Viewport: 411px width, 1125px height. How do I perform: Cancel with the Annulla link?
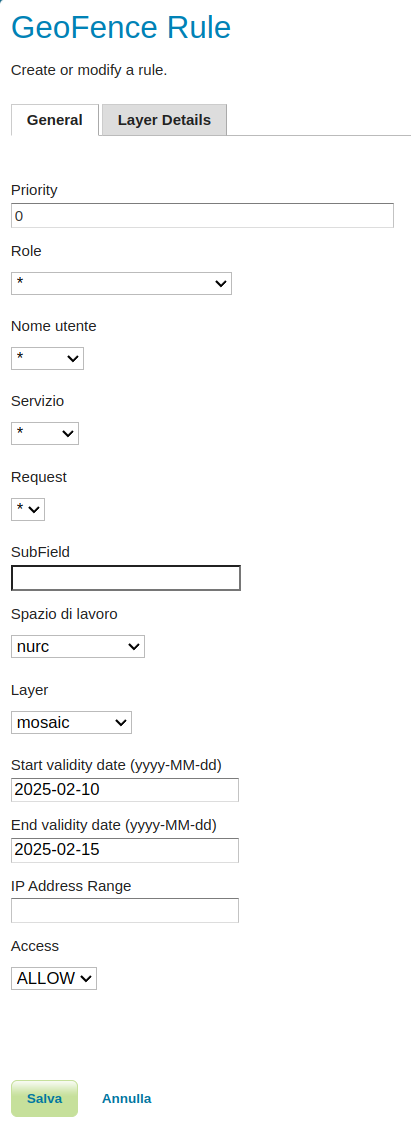tap(126, 1098)
